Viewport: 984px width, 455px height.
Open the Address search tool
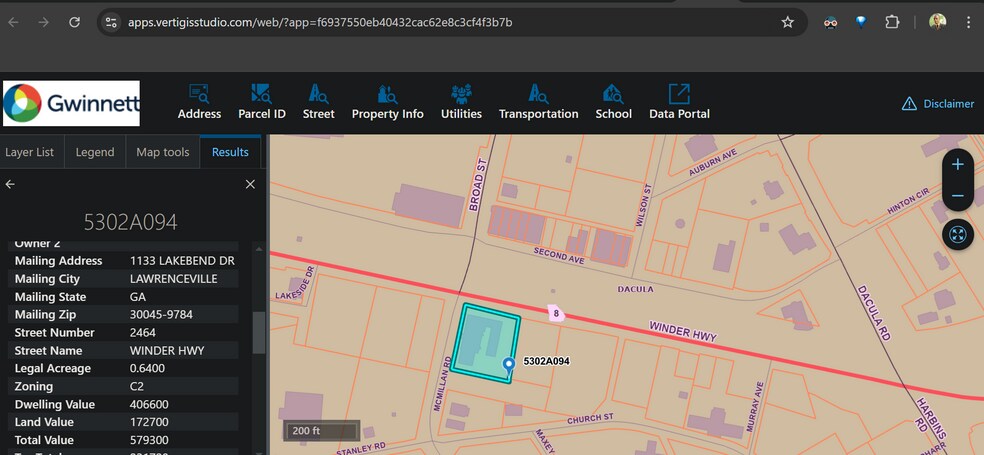point(199,103)
